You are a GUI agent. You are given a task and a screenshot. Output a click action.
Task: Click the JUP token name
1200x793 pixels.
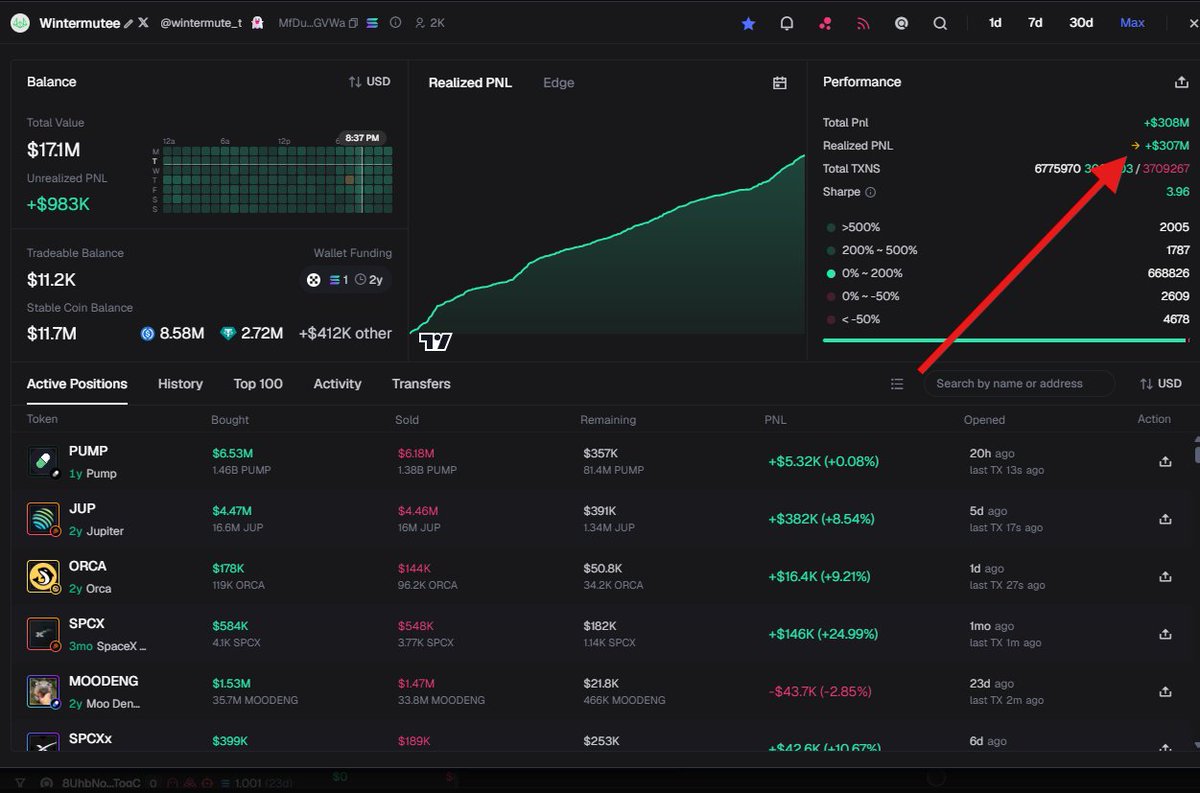[x=82, y=508]
